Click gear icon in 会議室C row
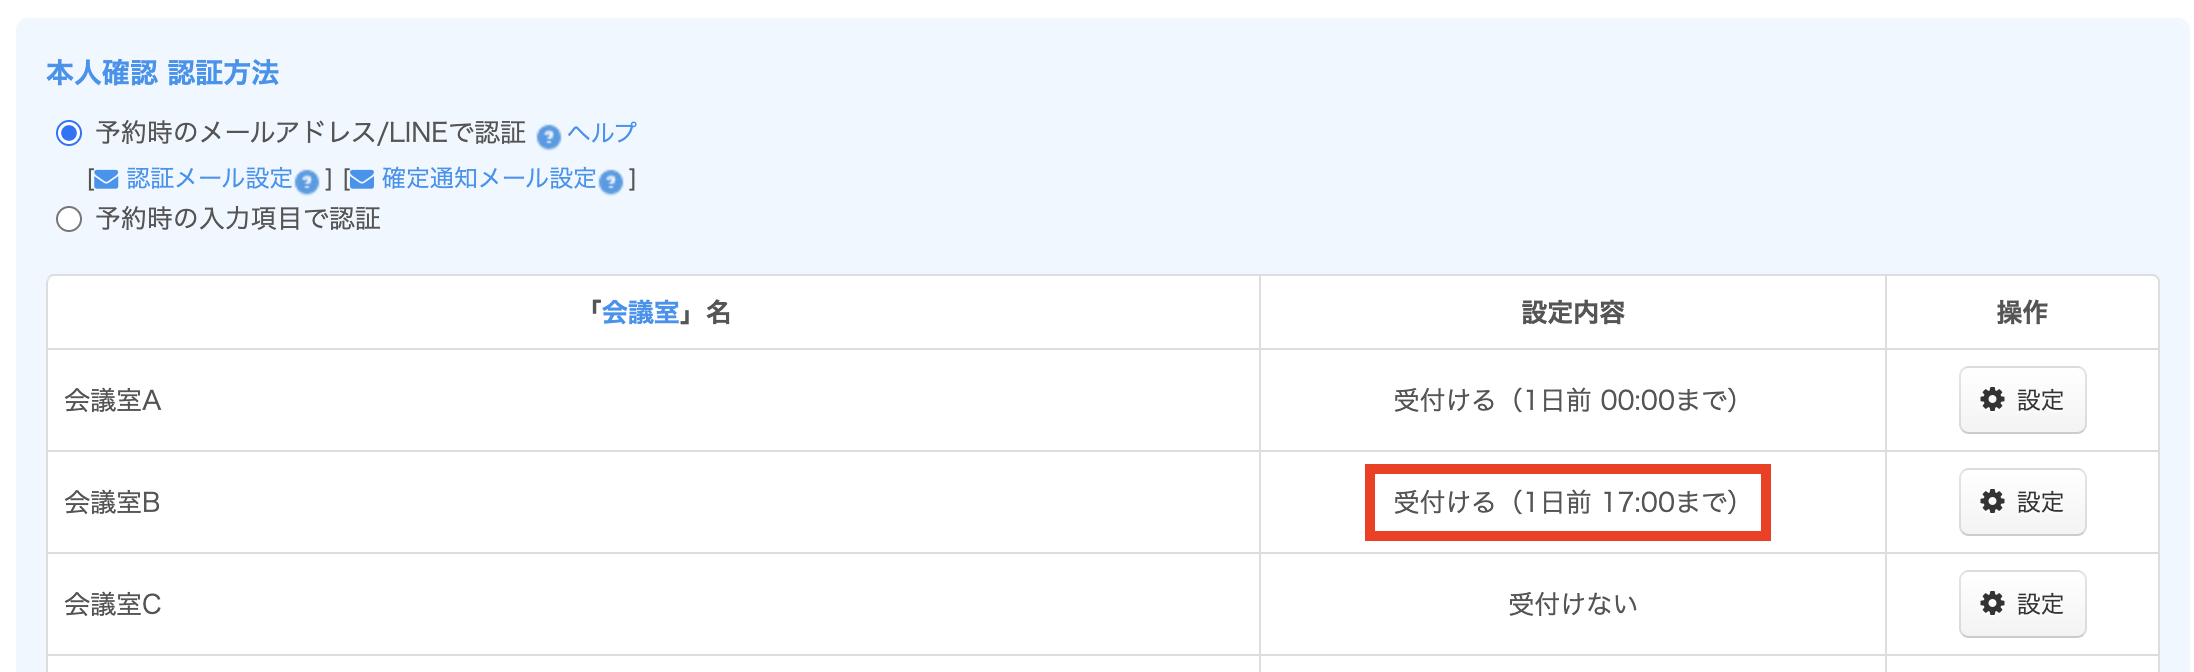 pyautogui.click(x=1992, y=604)
